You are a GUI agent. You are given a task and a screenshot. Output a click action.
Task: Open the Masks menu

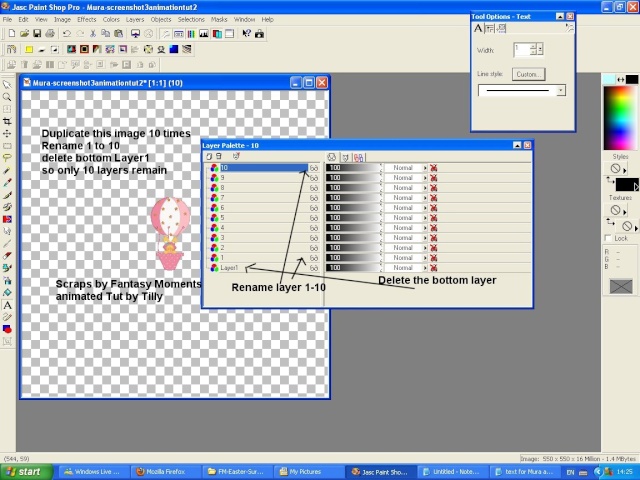(x=219, y=19)
